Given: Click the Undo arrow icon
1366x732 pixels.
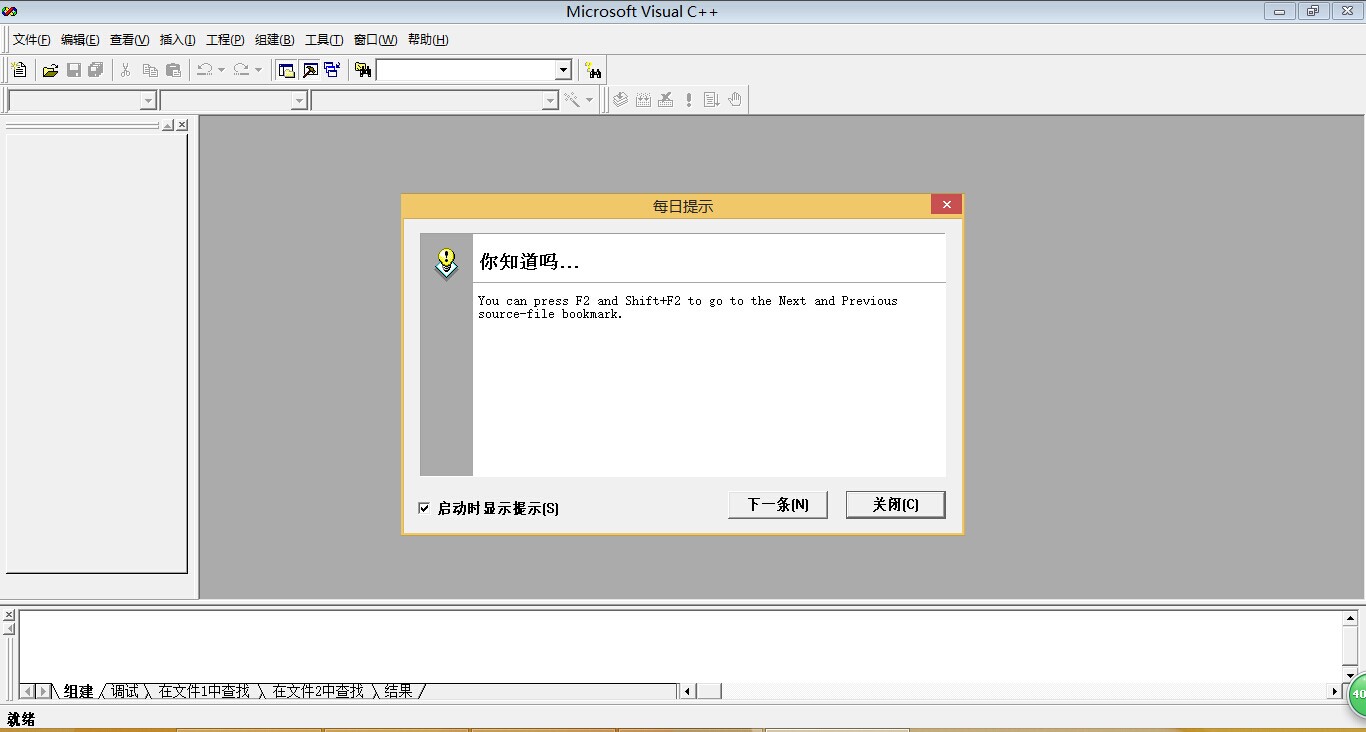Looking at the screenshot, I should (x=204, y=70).
